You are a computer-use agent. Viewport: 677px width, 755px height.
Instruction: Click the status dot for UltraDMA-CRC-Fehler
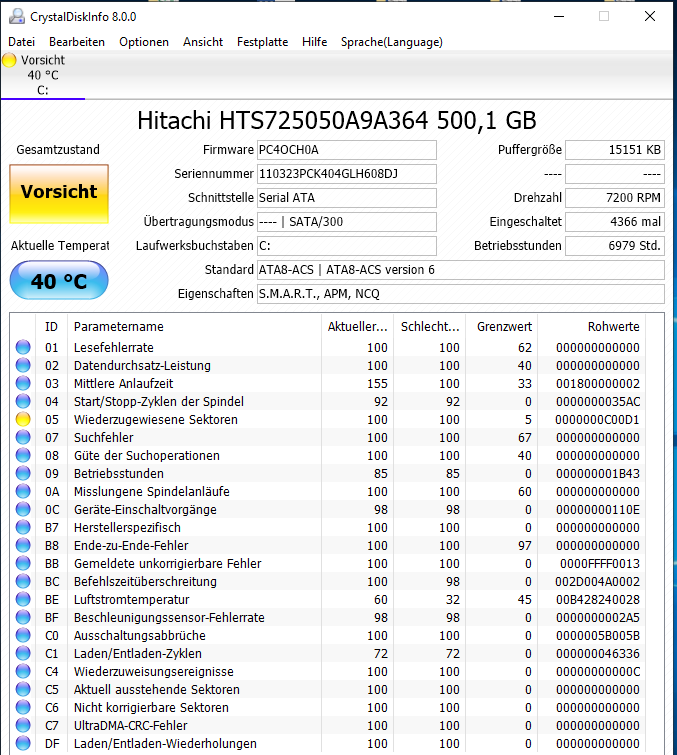(23, 725)
